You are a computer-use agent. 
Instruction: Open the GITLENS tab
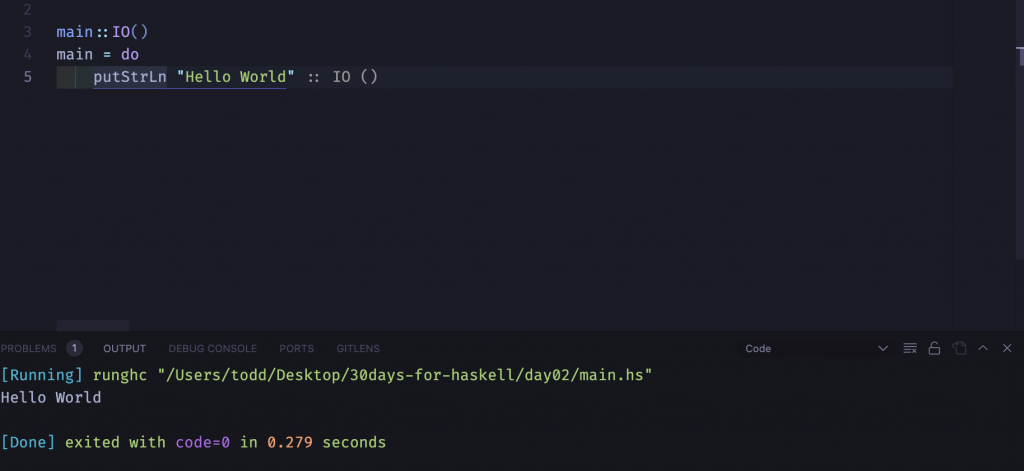coord(358,348)
